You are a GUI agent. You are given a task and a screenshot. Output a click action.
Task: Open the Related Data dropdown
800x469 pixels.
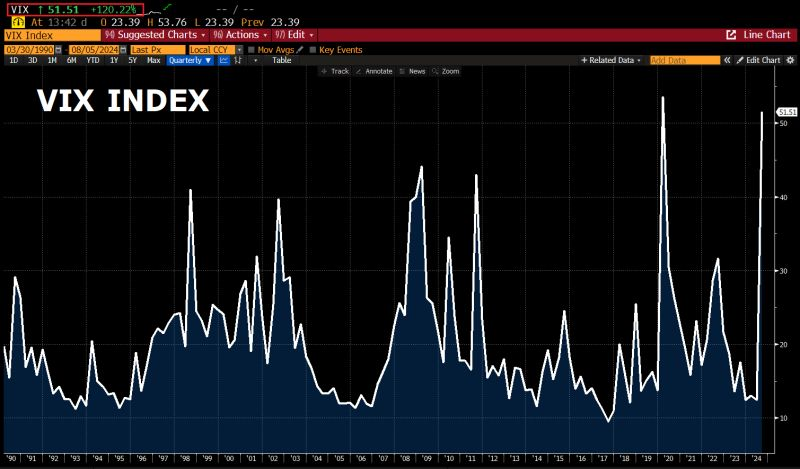click(x=611, y=60)
